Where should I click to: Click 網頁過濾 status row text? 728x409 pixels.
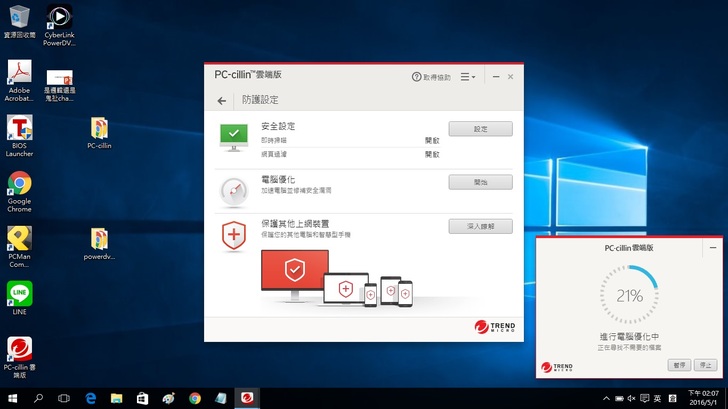(x=274, y=154)
